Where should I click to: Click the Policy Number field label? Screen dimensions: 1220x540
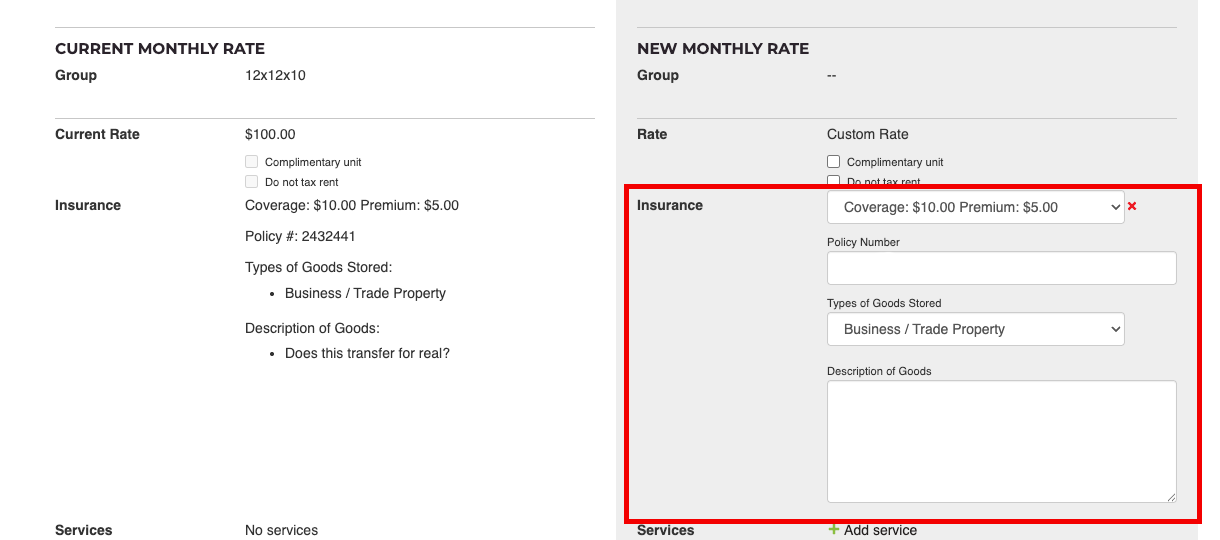coord(863,242)
